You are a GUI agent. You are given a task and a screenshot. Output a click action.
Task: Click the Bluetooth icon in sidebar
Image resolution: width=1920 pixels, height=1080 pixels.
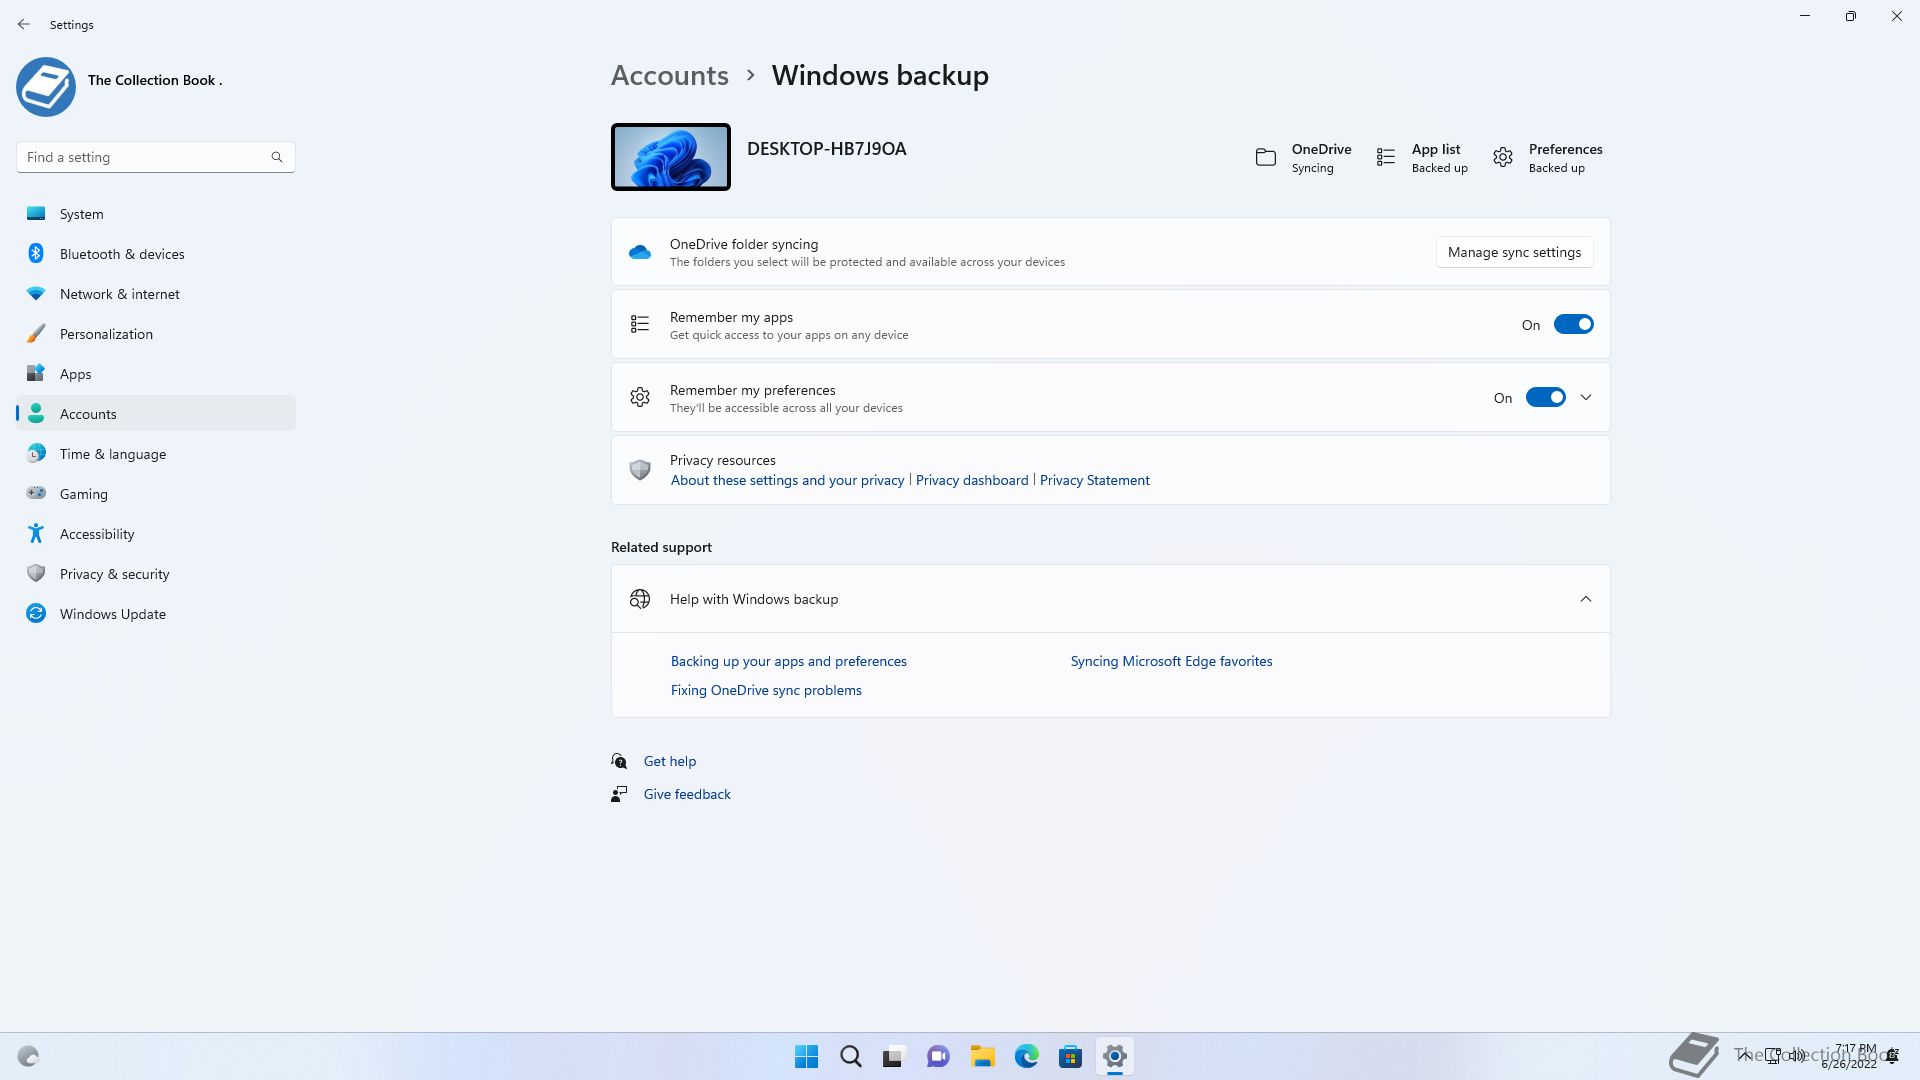36,253
